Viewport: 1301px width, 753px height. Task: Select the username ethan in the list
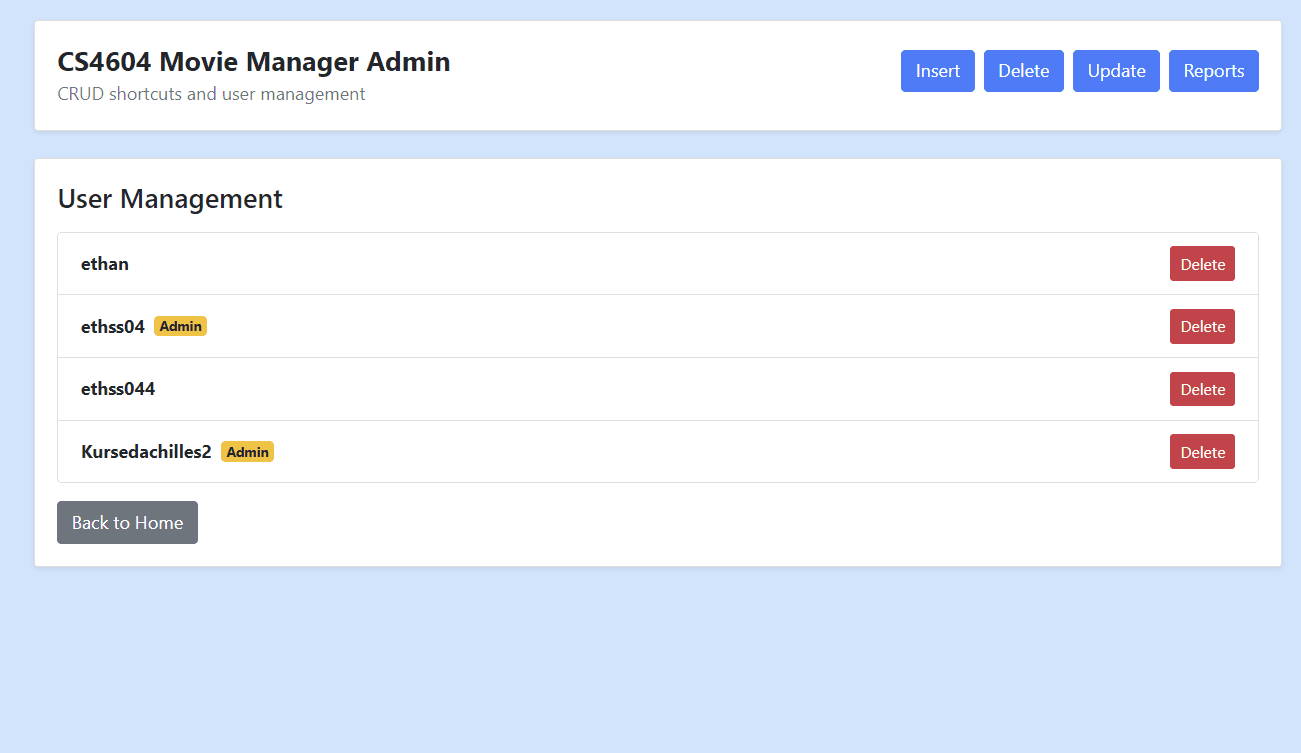pos(104,263)
